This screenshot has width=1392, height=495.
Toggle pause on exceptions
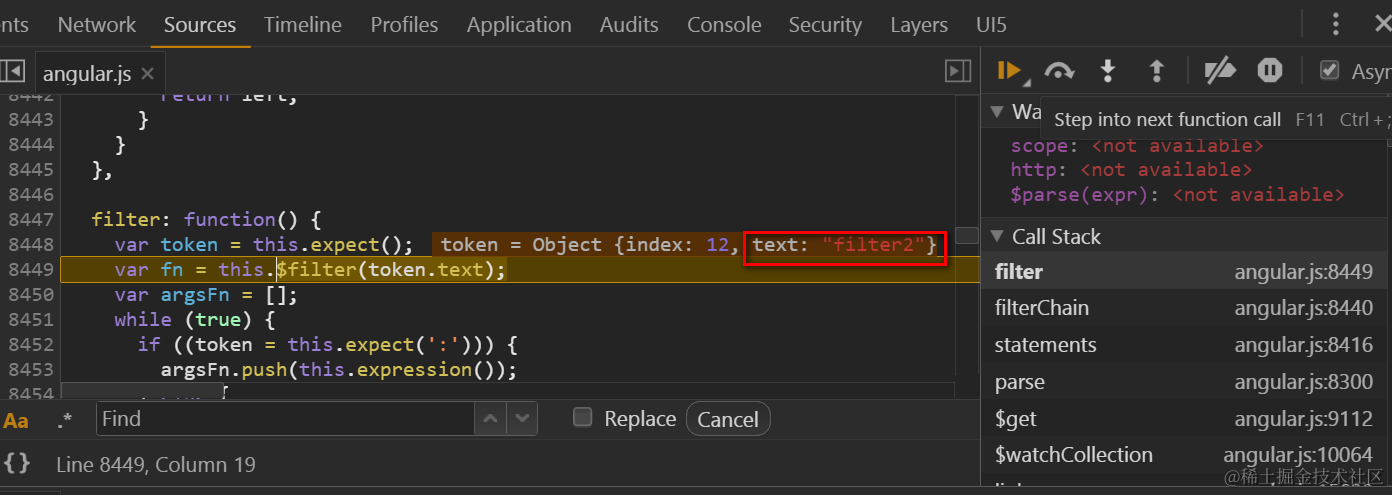click(x=1270, y=70)
